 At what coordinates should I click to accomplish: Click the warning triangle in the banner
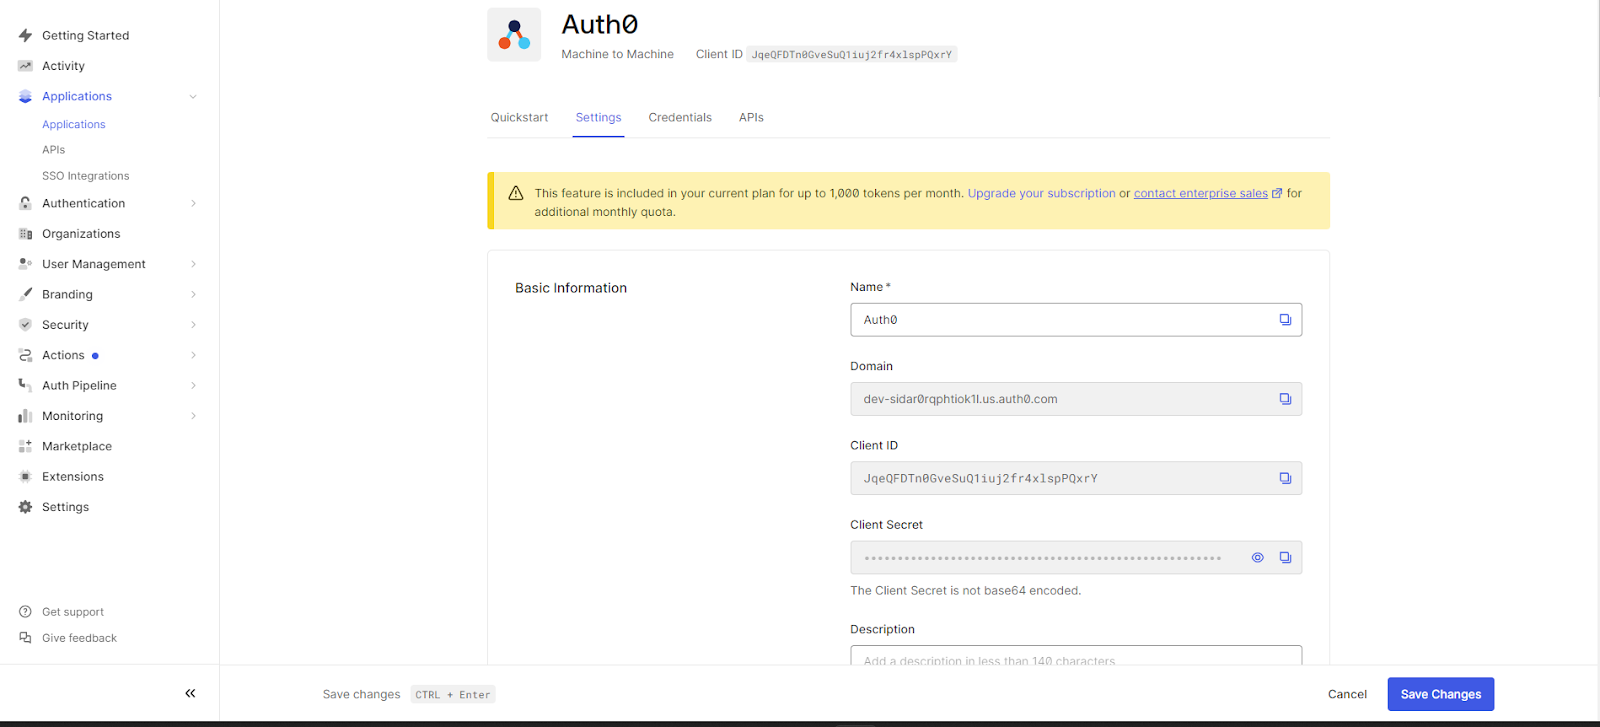[x=516, y=193]
